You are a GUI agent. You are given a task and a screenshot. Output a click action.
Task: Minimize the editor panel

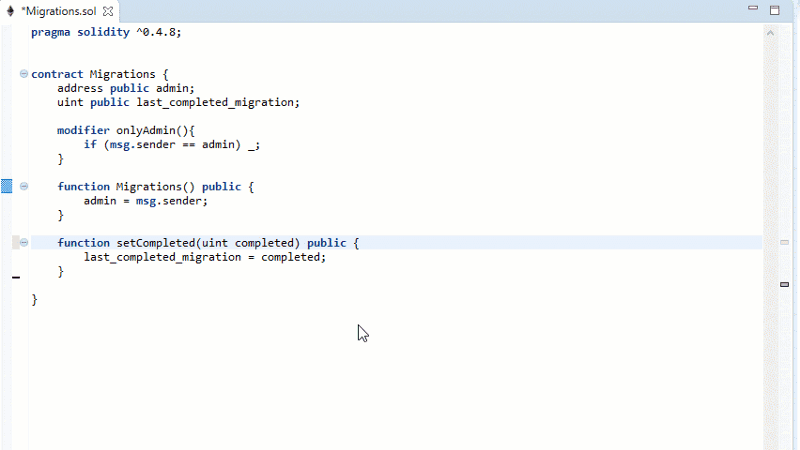753,9
